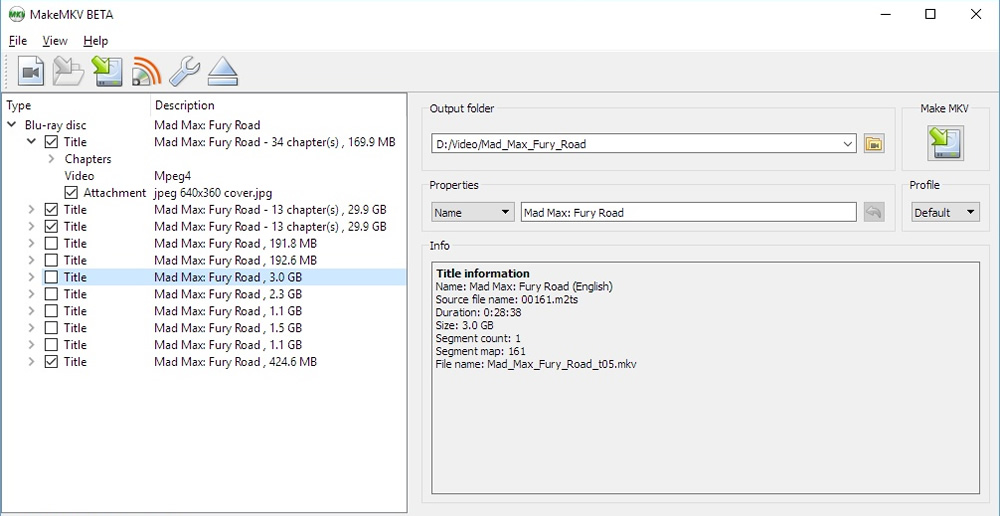Uncheck the 34 chapter(s) 169.9 MB title
Image resolution: width=1000 pixels, height=516 pixels.
(x=51, y=142)
